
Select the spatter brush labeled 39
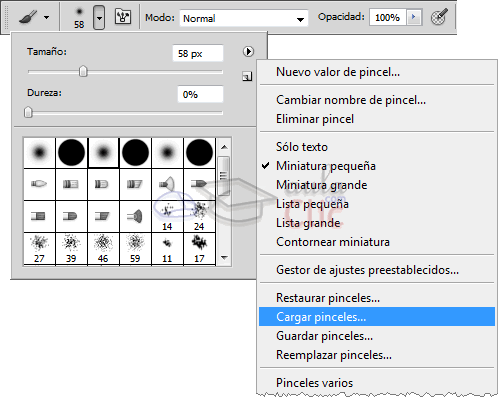(71, 249)
